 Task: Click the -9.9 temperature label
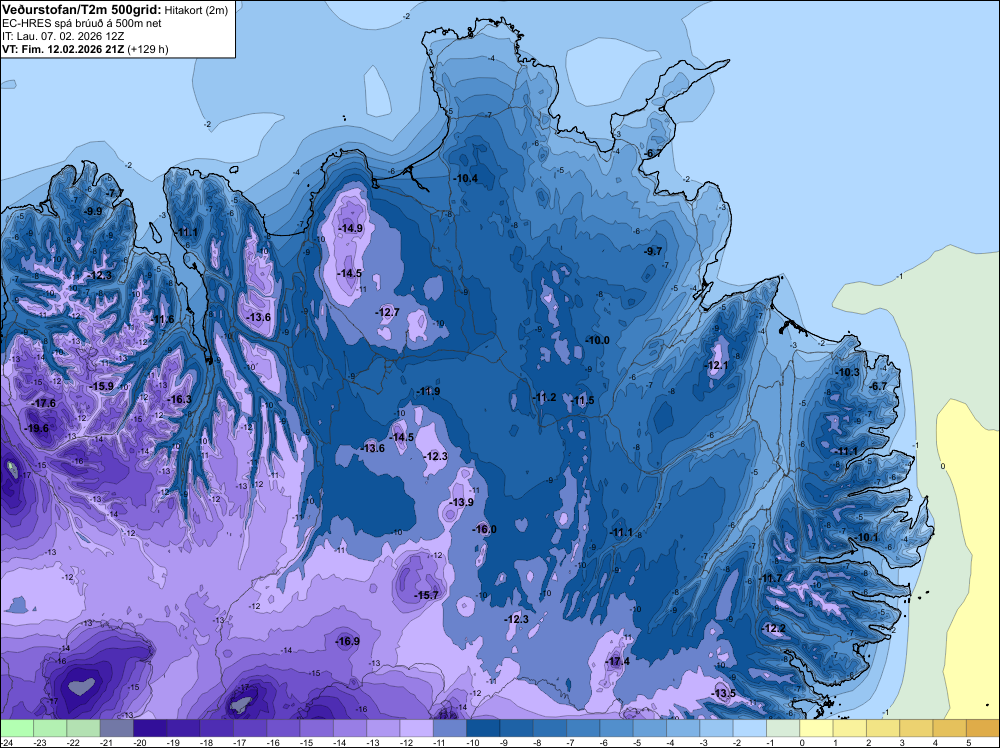click(x=94, y=211)
